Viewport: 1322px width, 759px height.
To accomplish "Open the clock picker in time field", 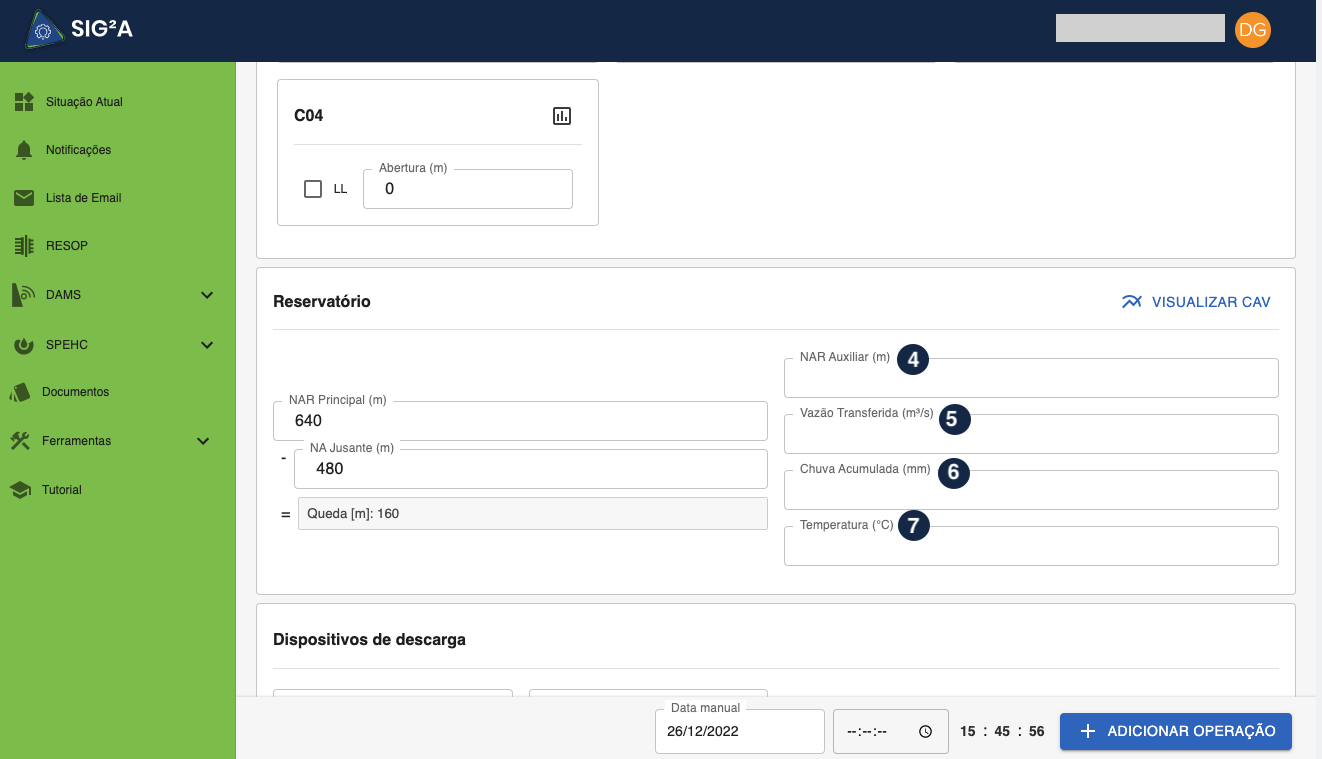I will 926,731.
